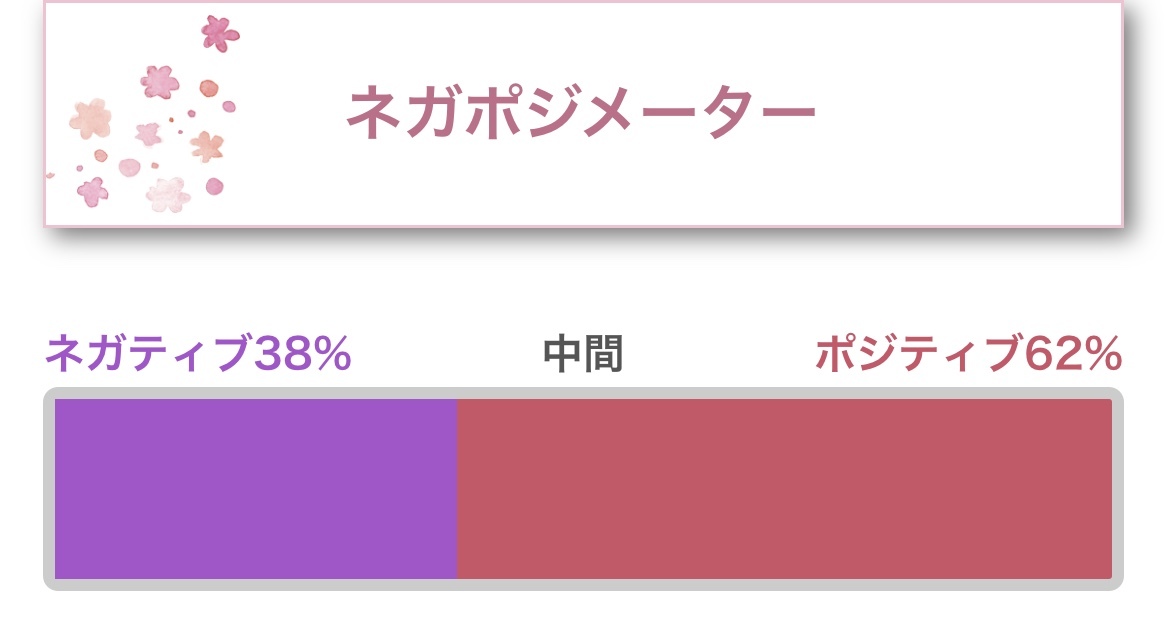This screenshot has width=1166, height=639.
Task: Click the pale pink round blob in banner
Action: point(130,167)
